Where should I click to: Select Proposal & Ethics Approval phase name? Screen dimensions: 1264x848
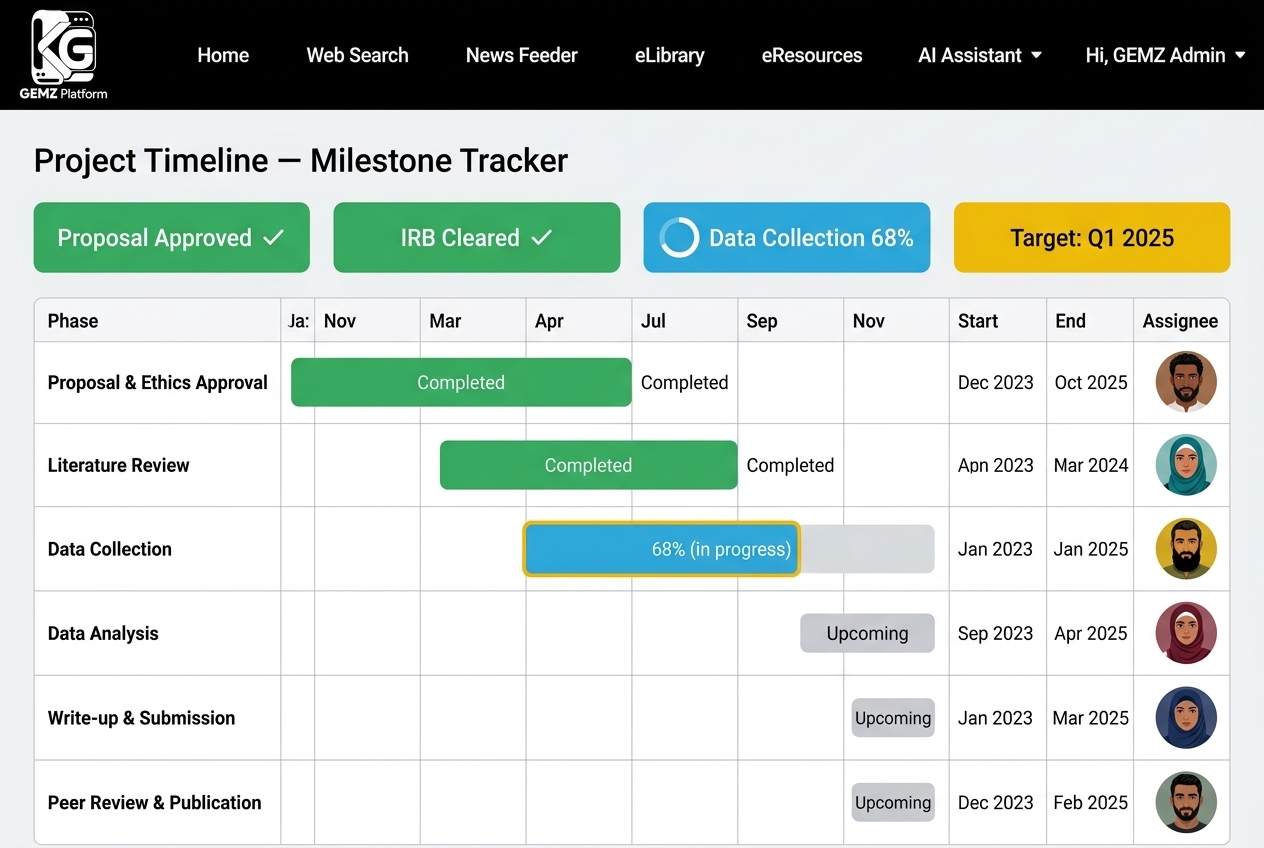[x=158, y=382]
